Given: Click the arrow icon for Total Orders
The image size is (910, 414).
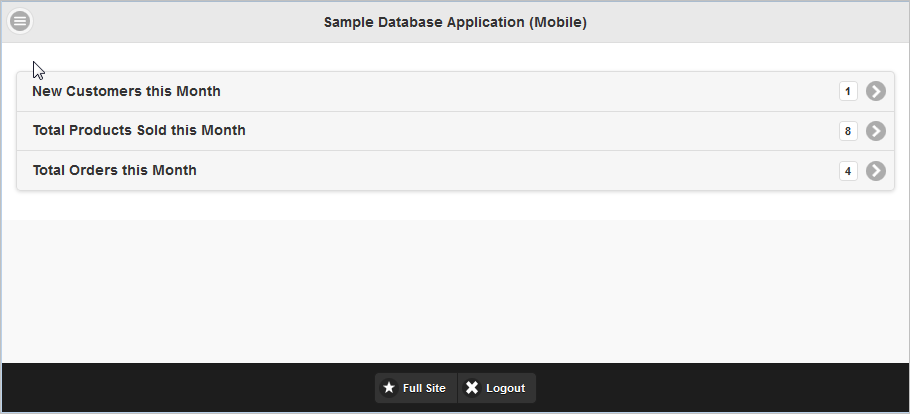Looking at the screenshot, I should pyautogui.click(x=876, y=171).
